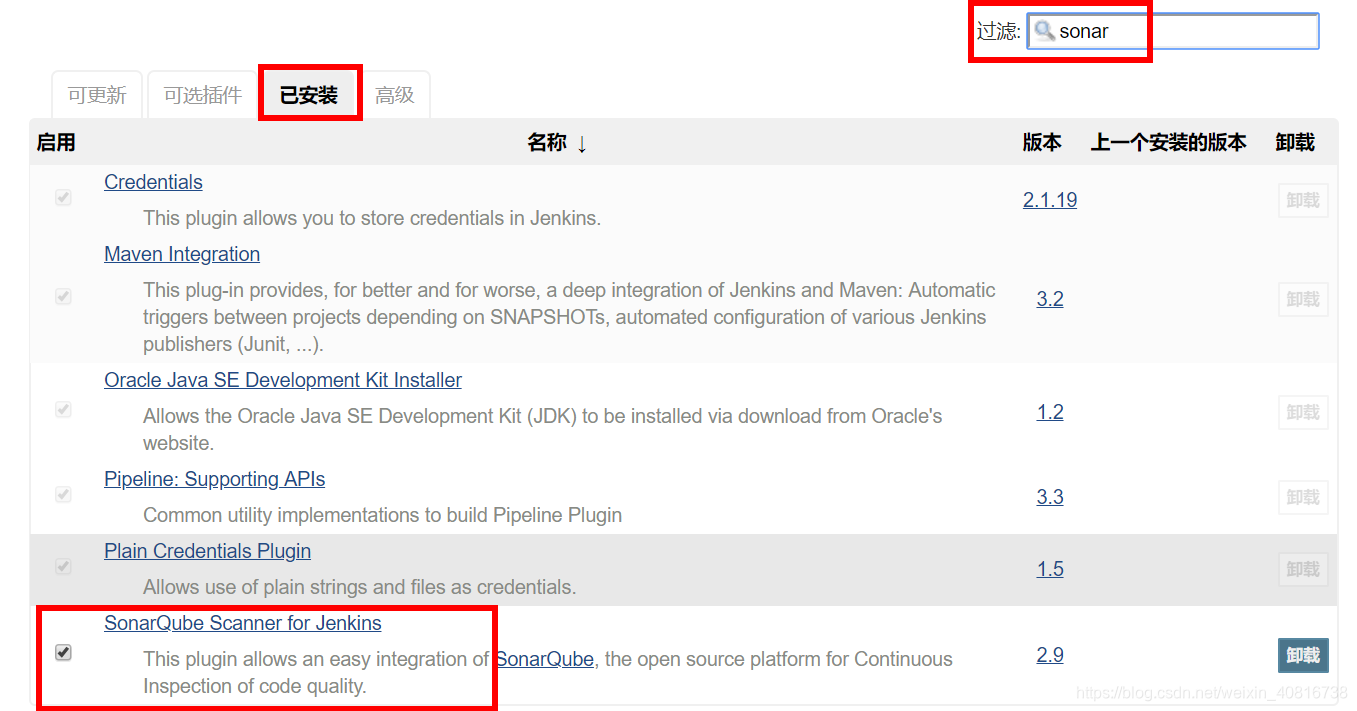This screenshot has width=1357, height=711.
Task: Select the 已安装 tab
Action: click(309, 95)
